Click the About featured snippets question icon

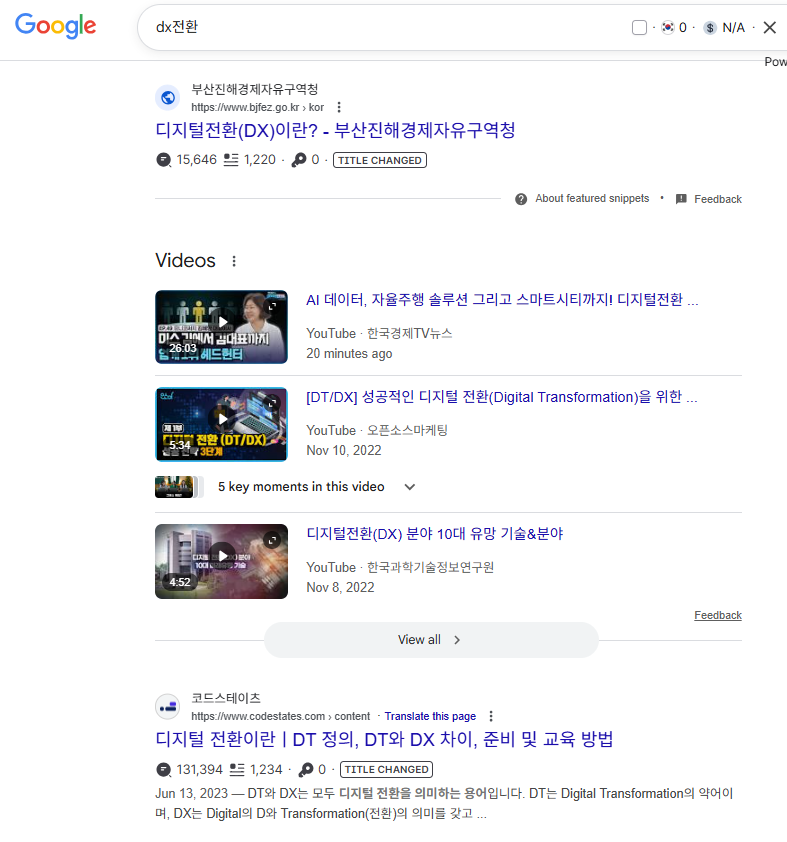[521, 199]
